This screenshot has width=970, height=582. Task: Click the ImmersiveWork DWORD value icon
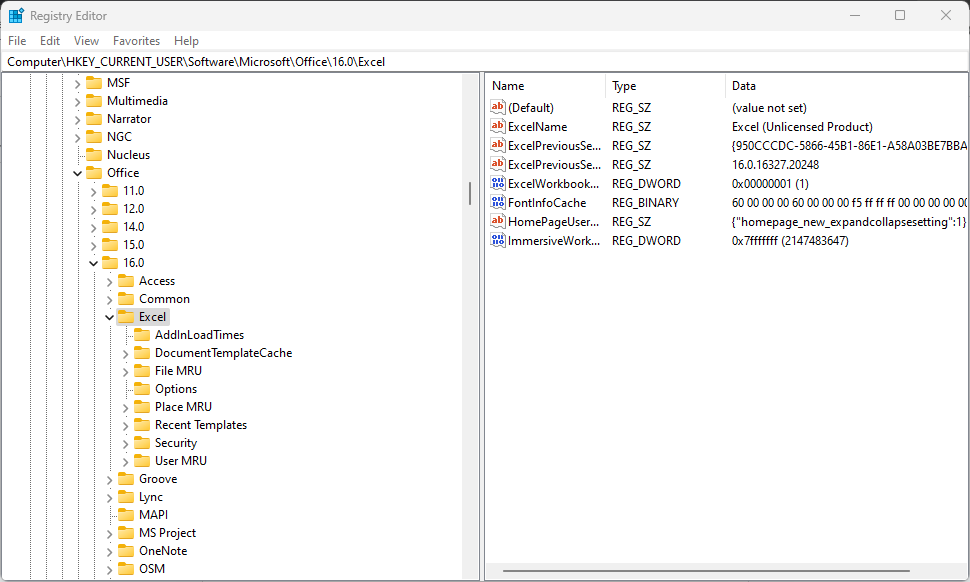497,241
